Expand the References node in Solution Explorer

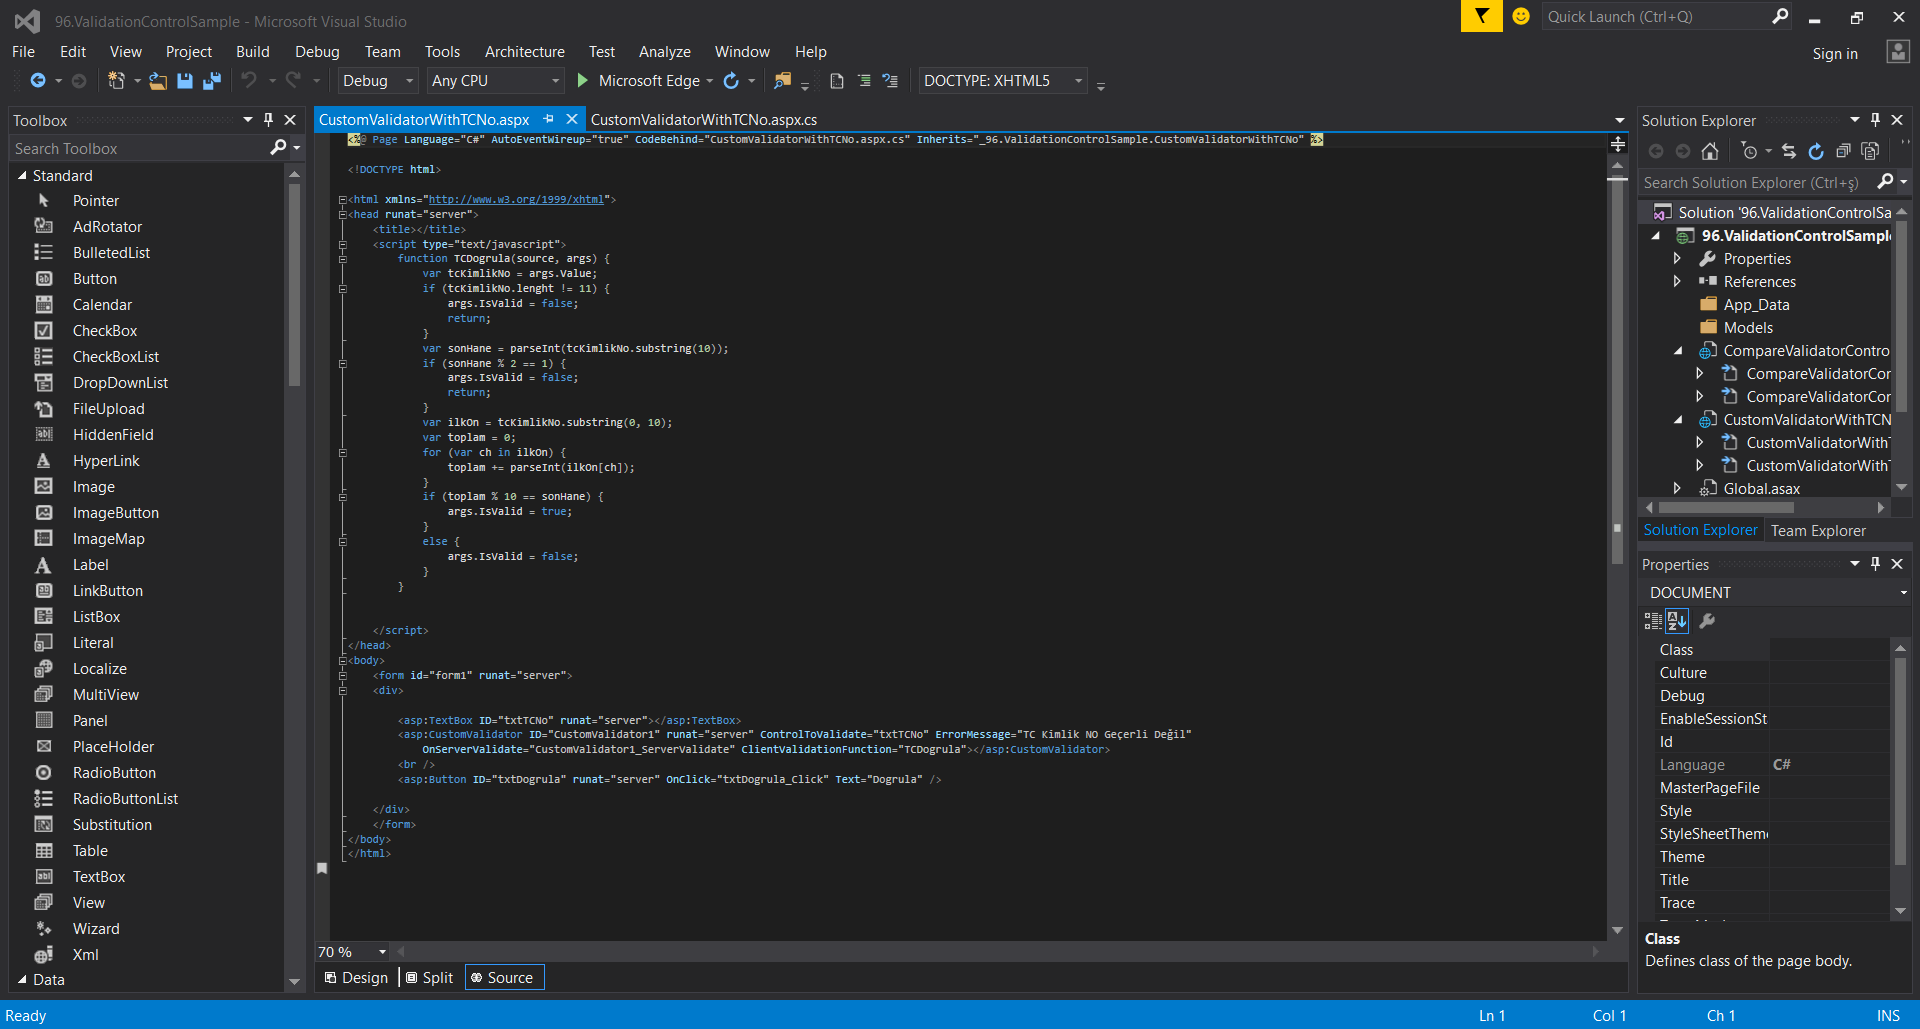click(1677, 282)
